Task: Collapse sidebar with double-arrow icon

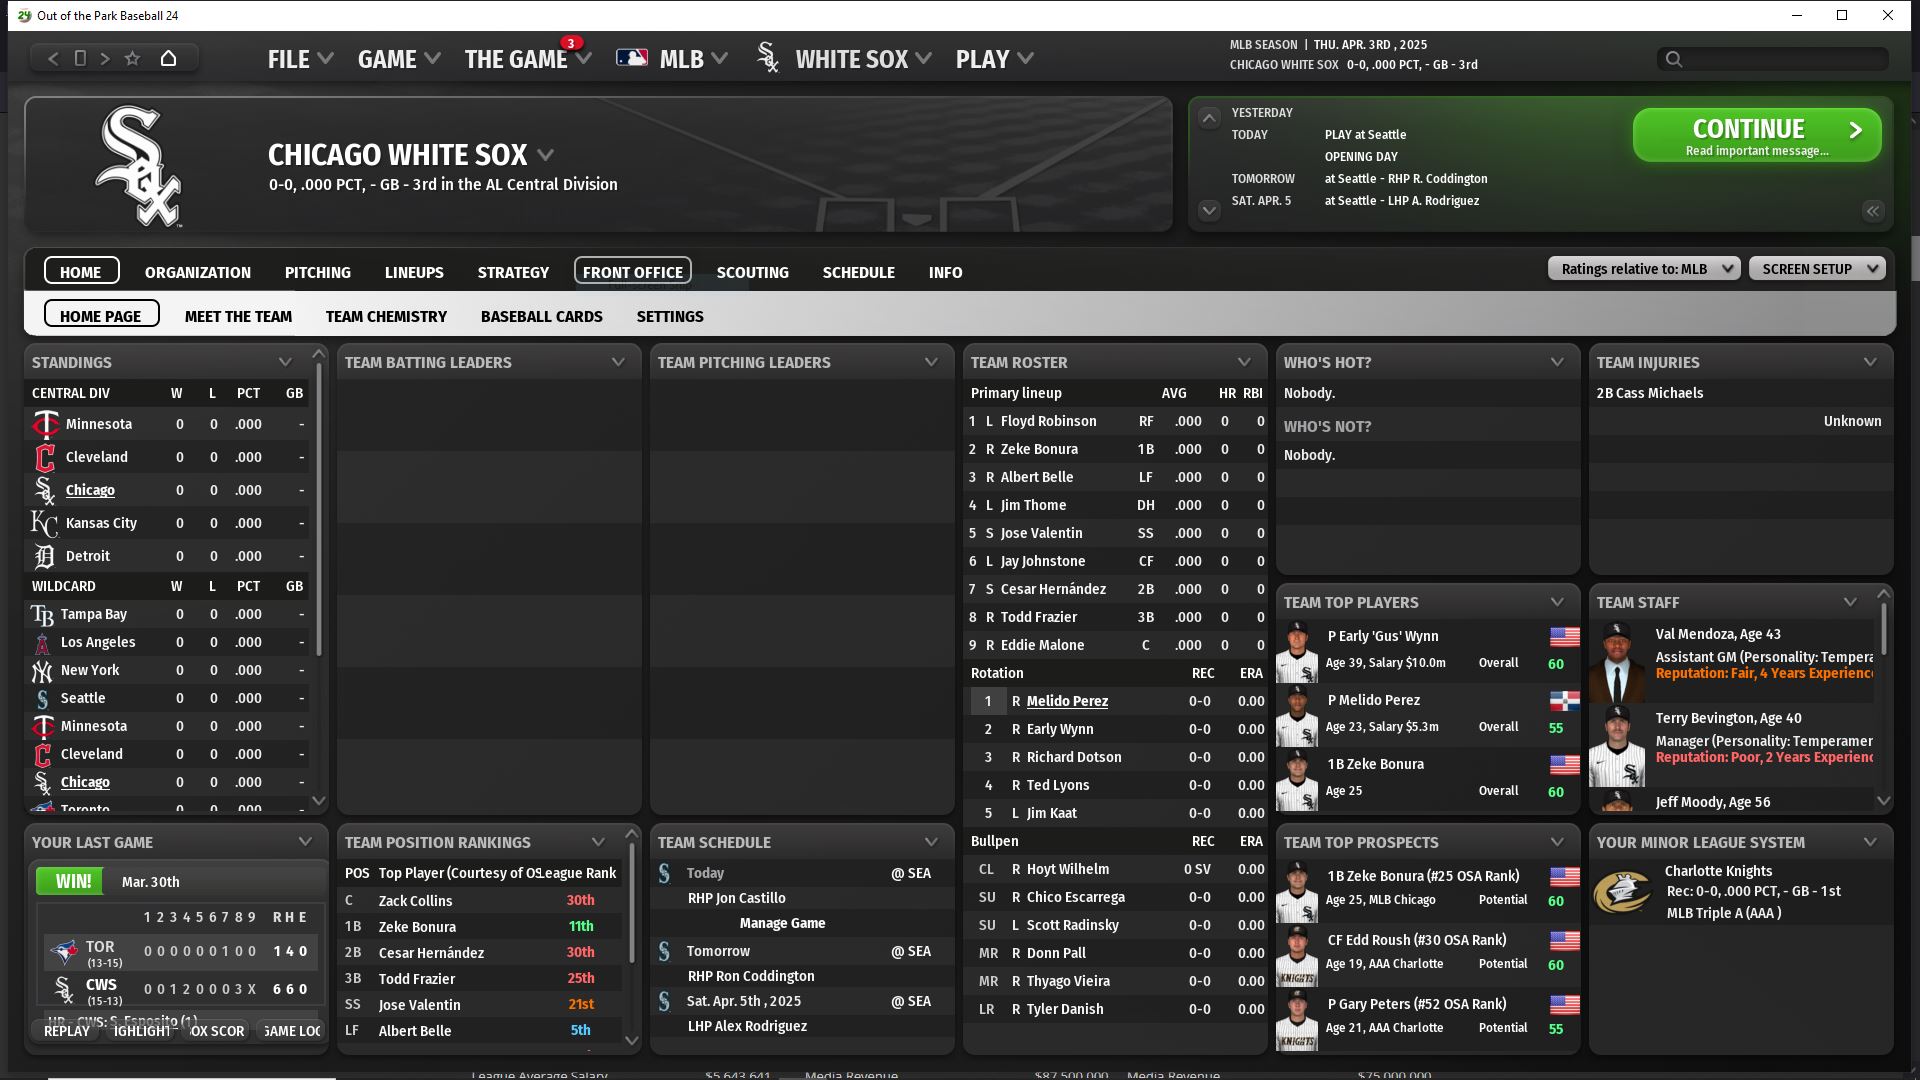Action: [x=1872, y=210]
